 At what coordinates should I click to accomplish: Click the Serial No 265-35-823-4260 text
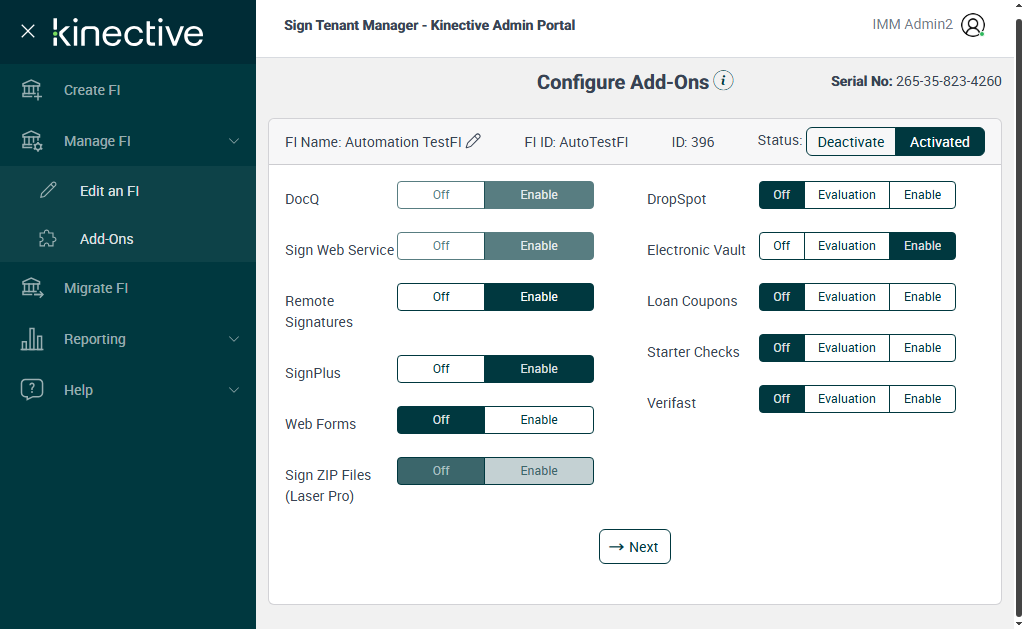tap(916, 81)
